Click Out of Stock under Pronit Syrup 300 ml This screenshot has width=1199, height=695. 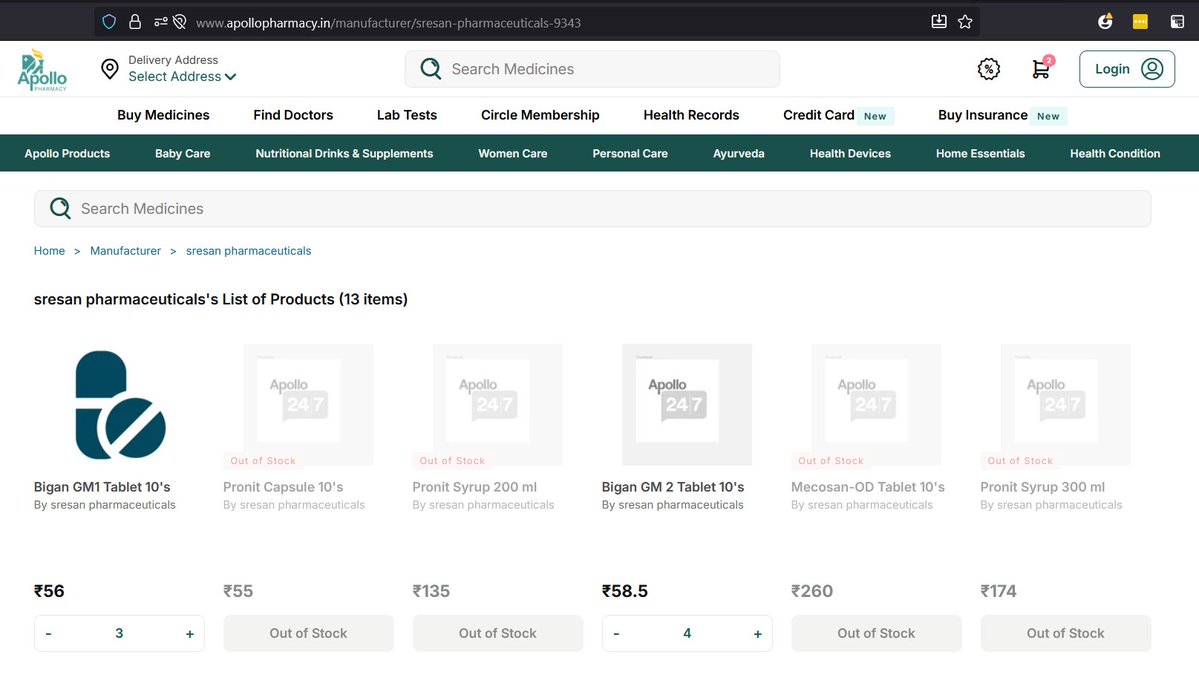point(1065,633)
